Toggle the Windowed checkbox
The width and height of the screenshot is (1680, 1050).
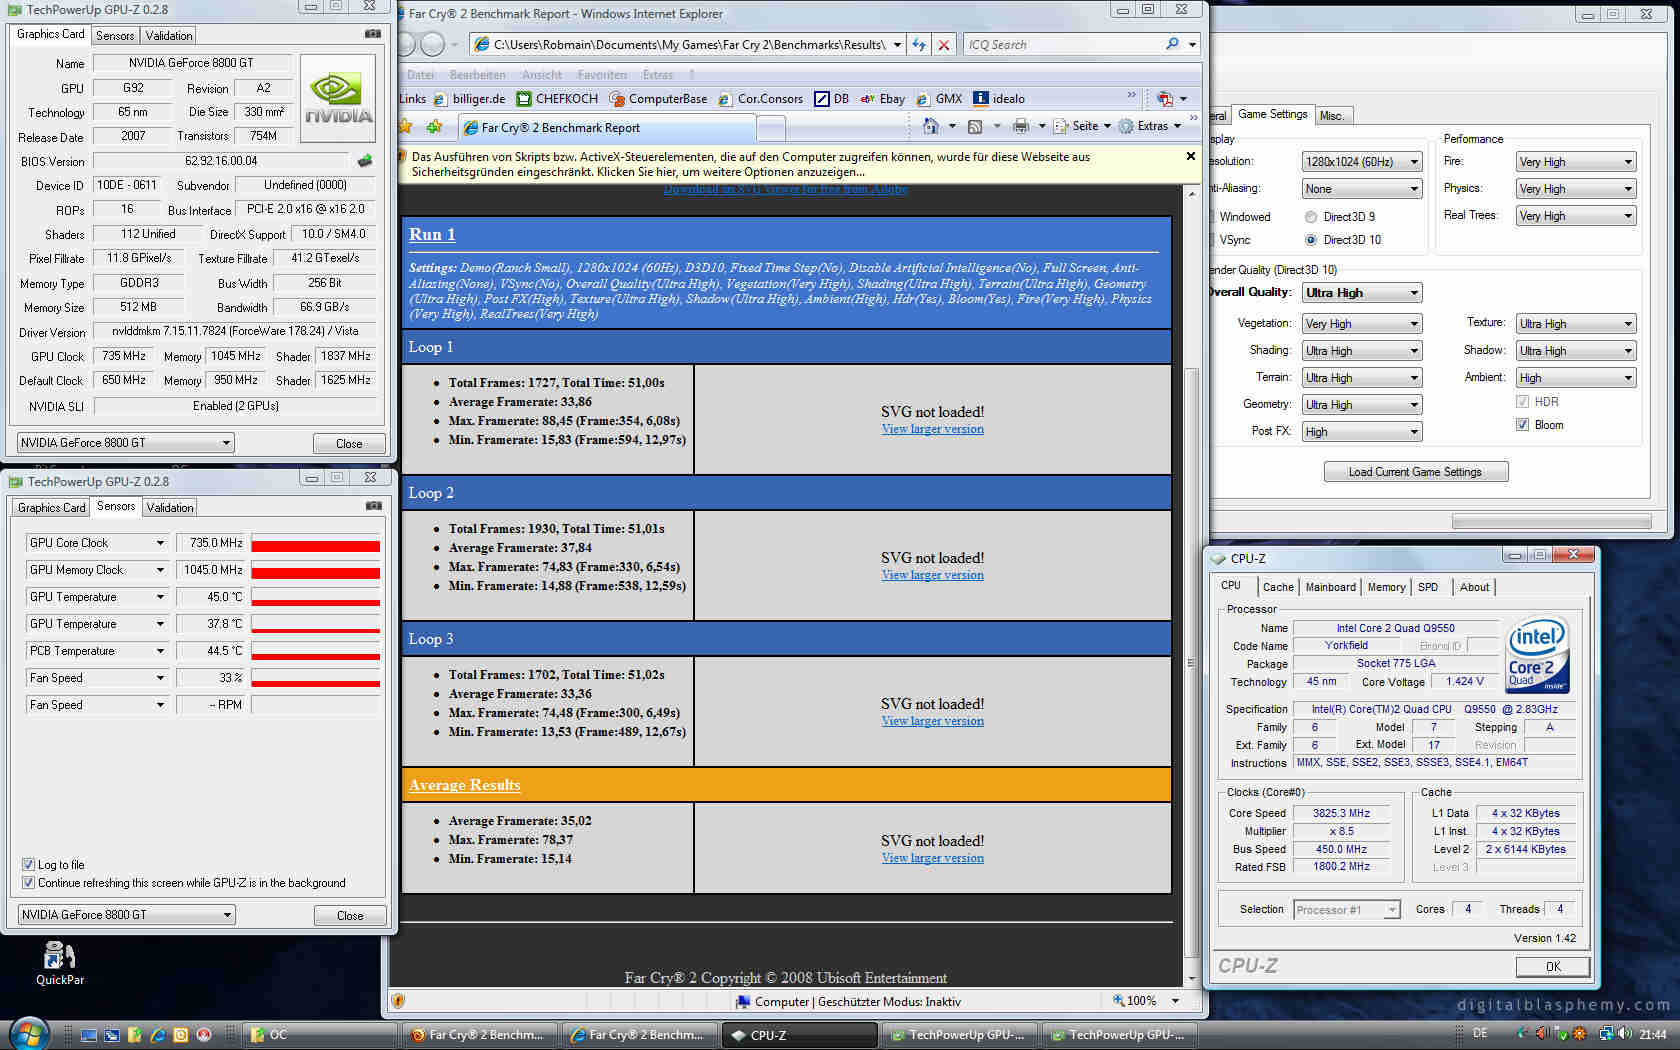click(x=1213, y=216)
